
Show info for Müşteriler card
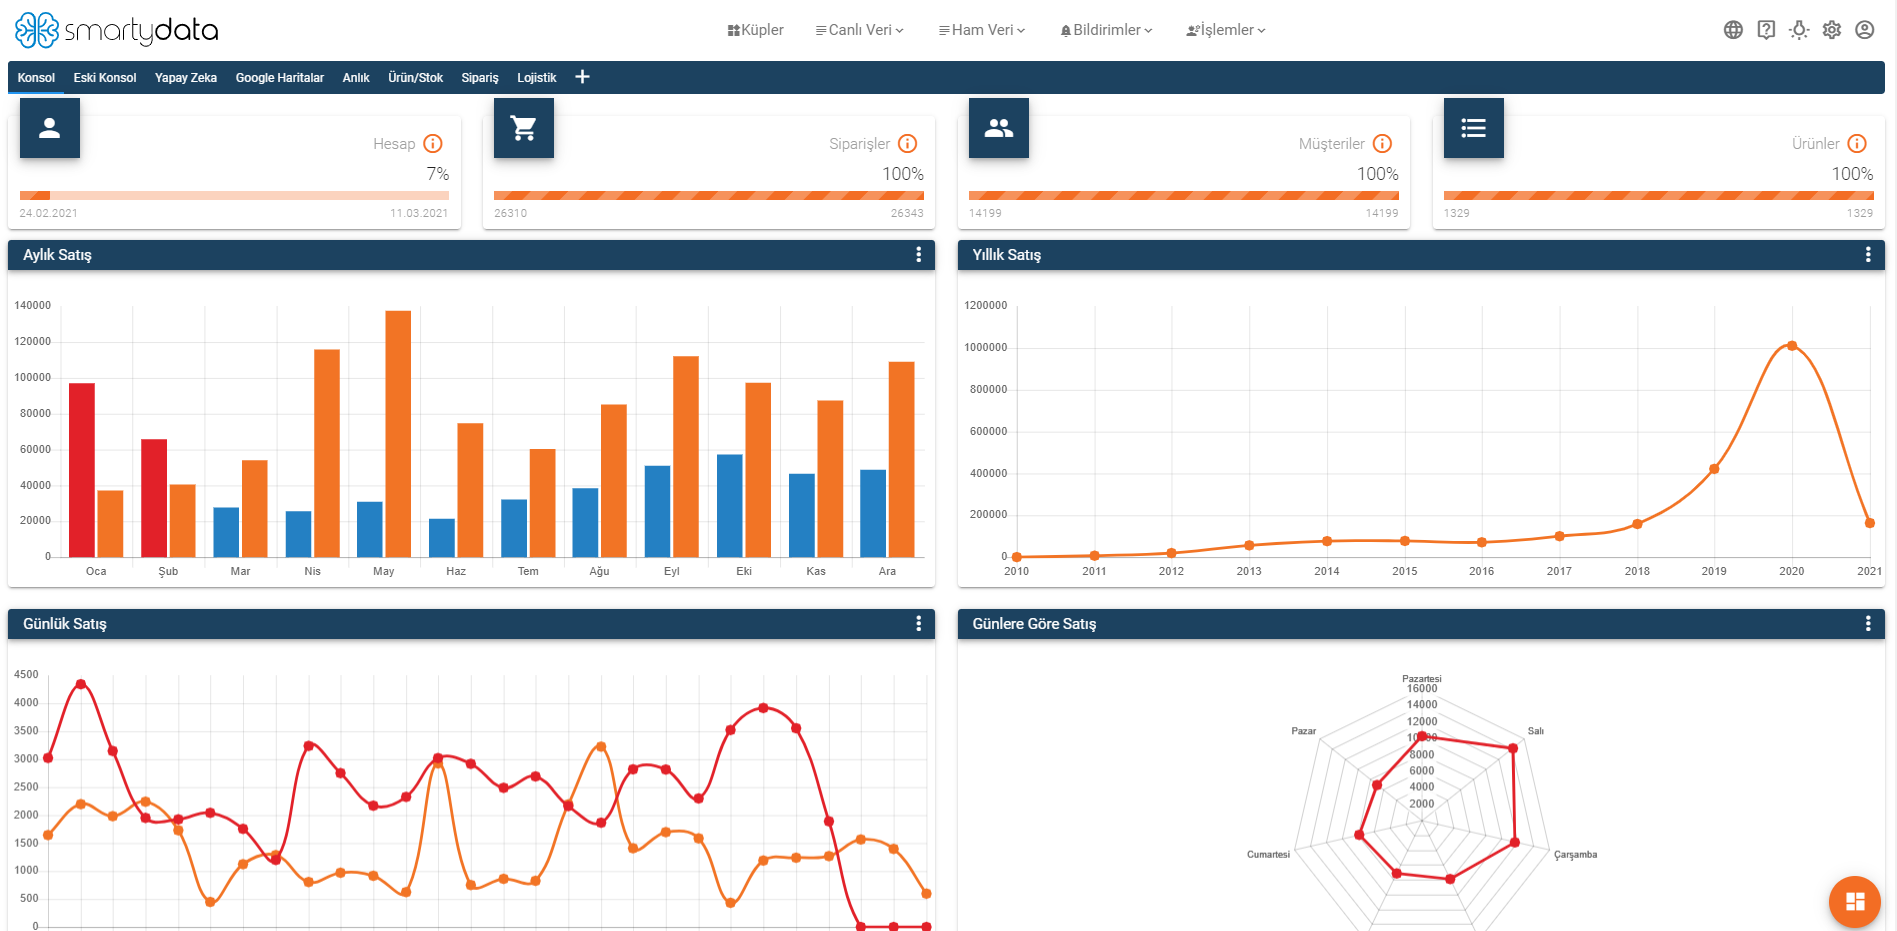pyautogui.click(x=1382, y=144)
